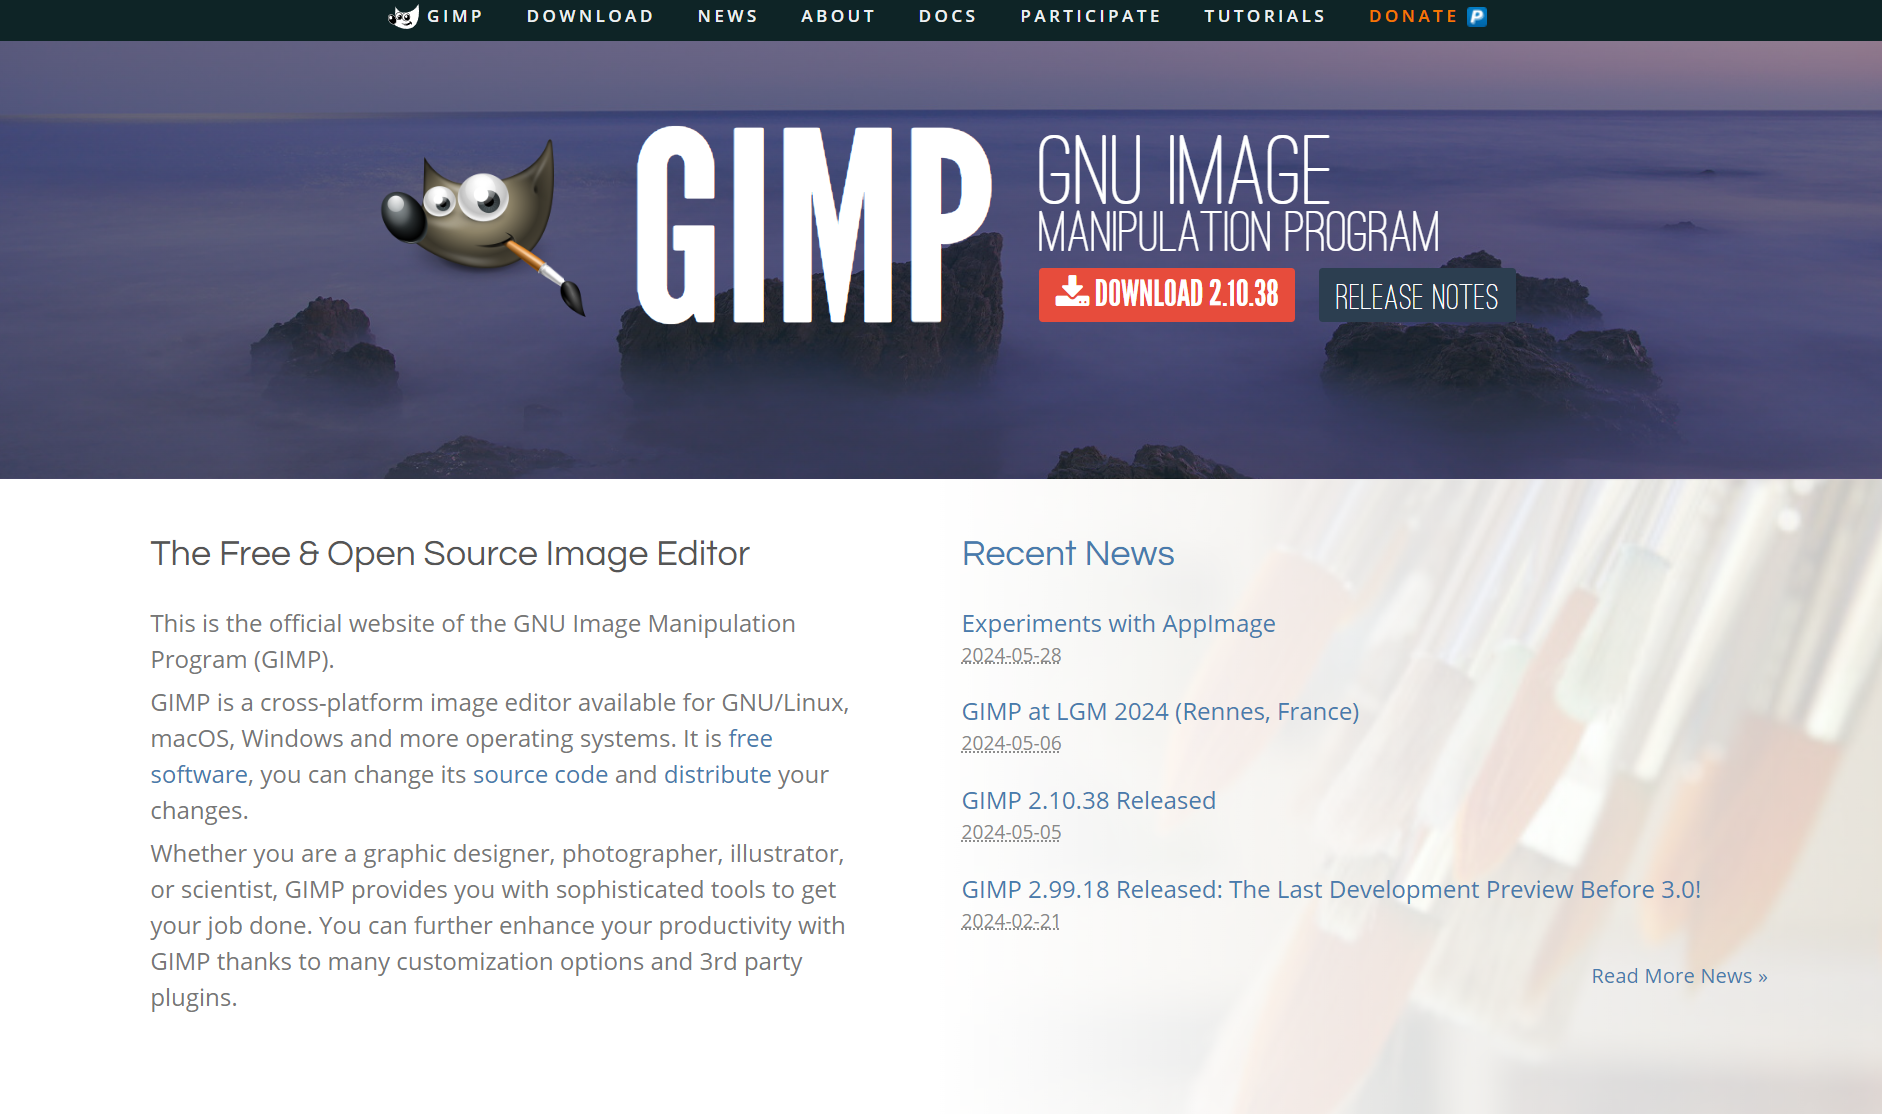Image resolution: width=1882 pixels, height=1114 pixels.
Task: Click the date 2024-05-05
Action: (1011, 832)
